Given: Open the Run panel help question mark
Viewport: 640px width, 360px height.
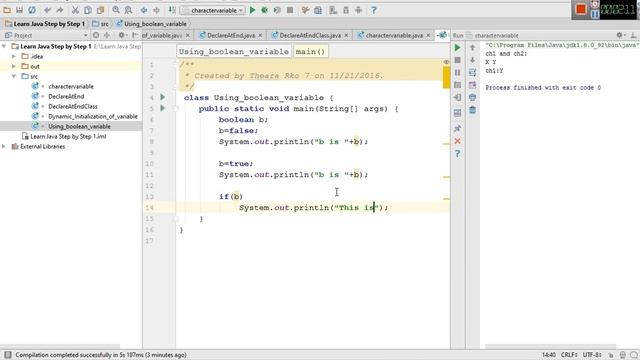Looking at the screenshot, I should pos(458,153).
